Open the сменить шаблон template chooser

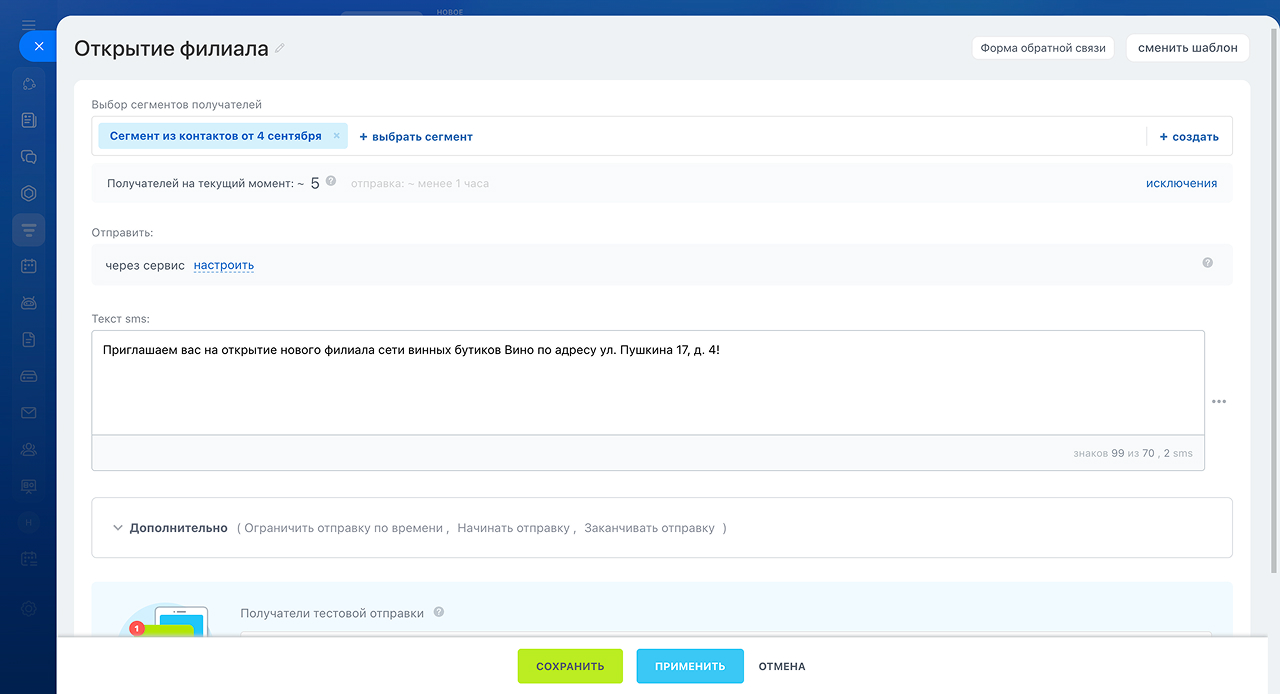pyautogui.click(x=1187, y=48)
